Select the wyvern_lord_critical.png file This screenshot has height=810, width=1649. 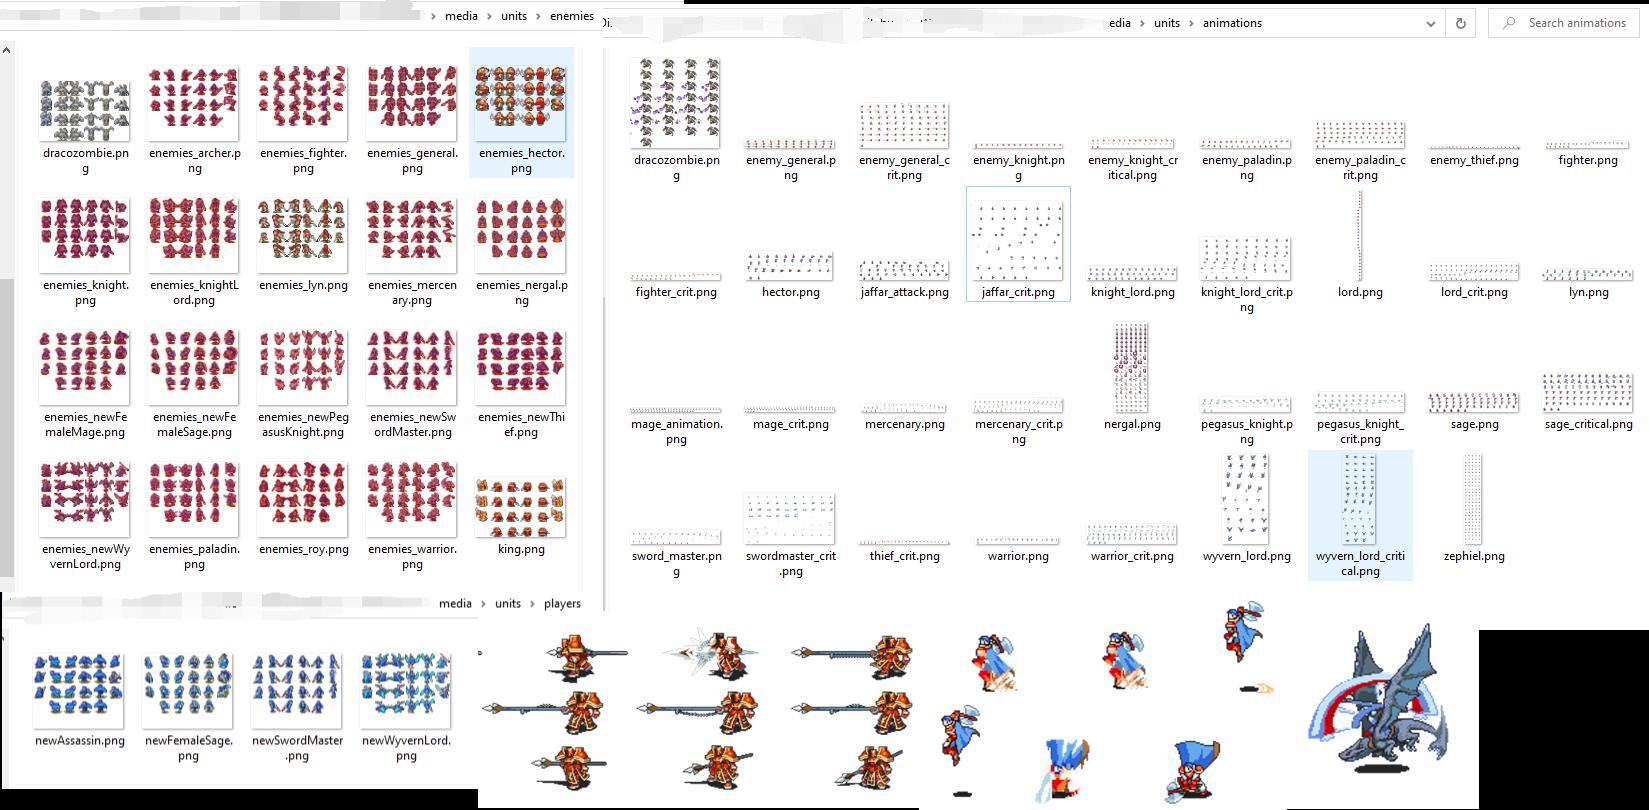tap(1360, 500)
